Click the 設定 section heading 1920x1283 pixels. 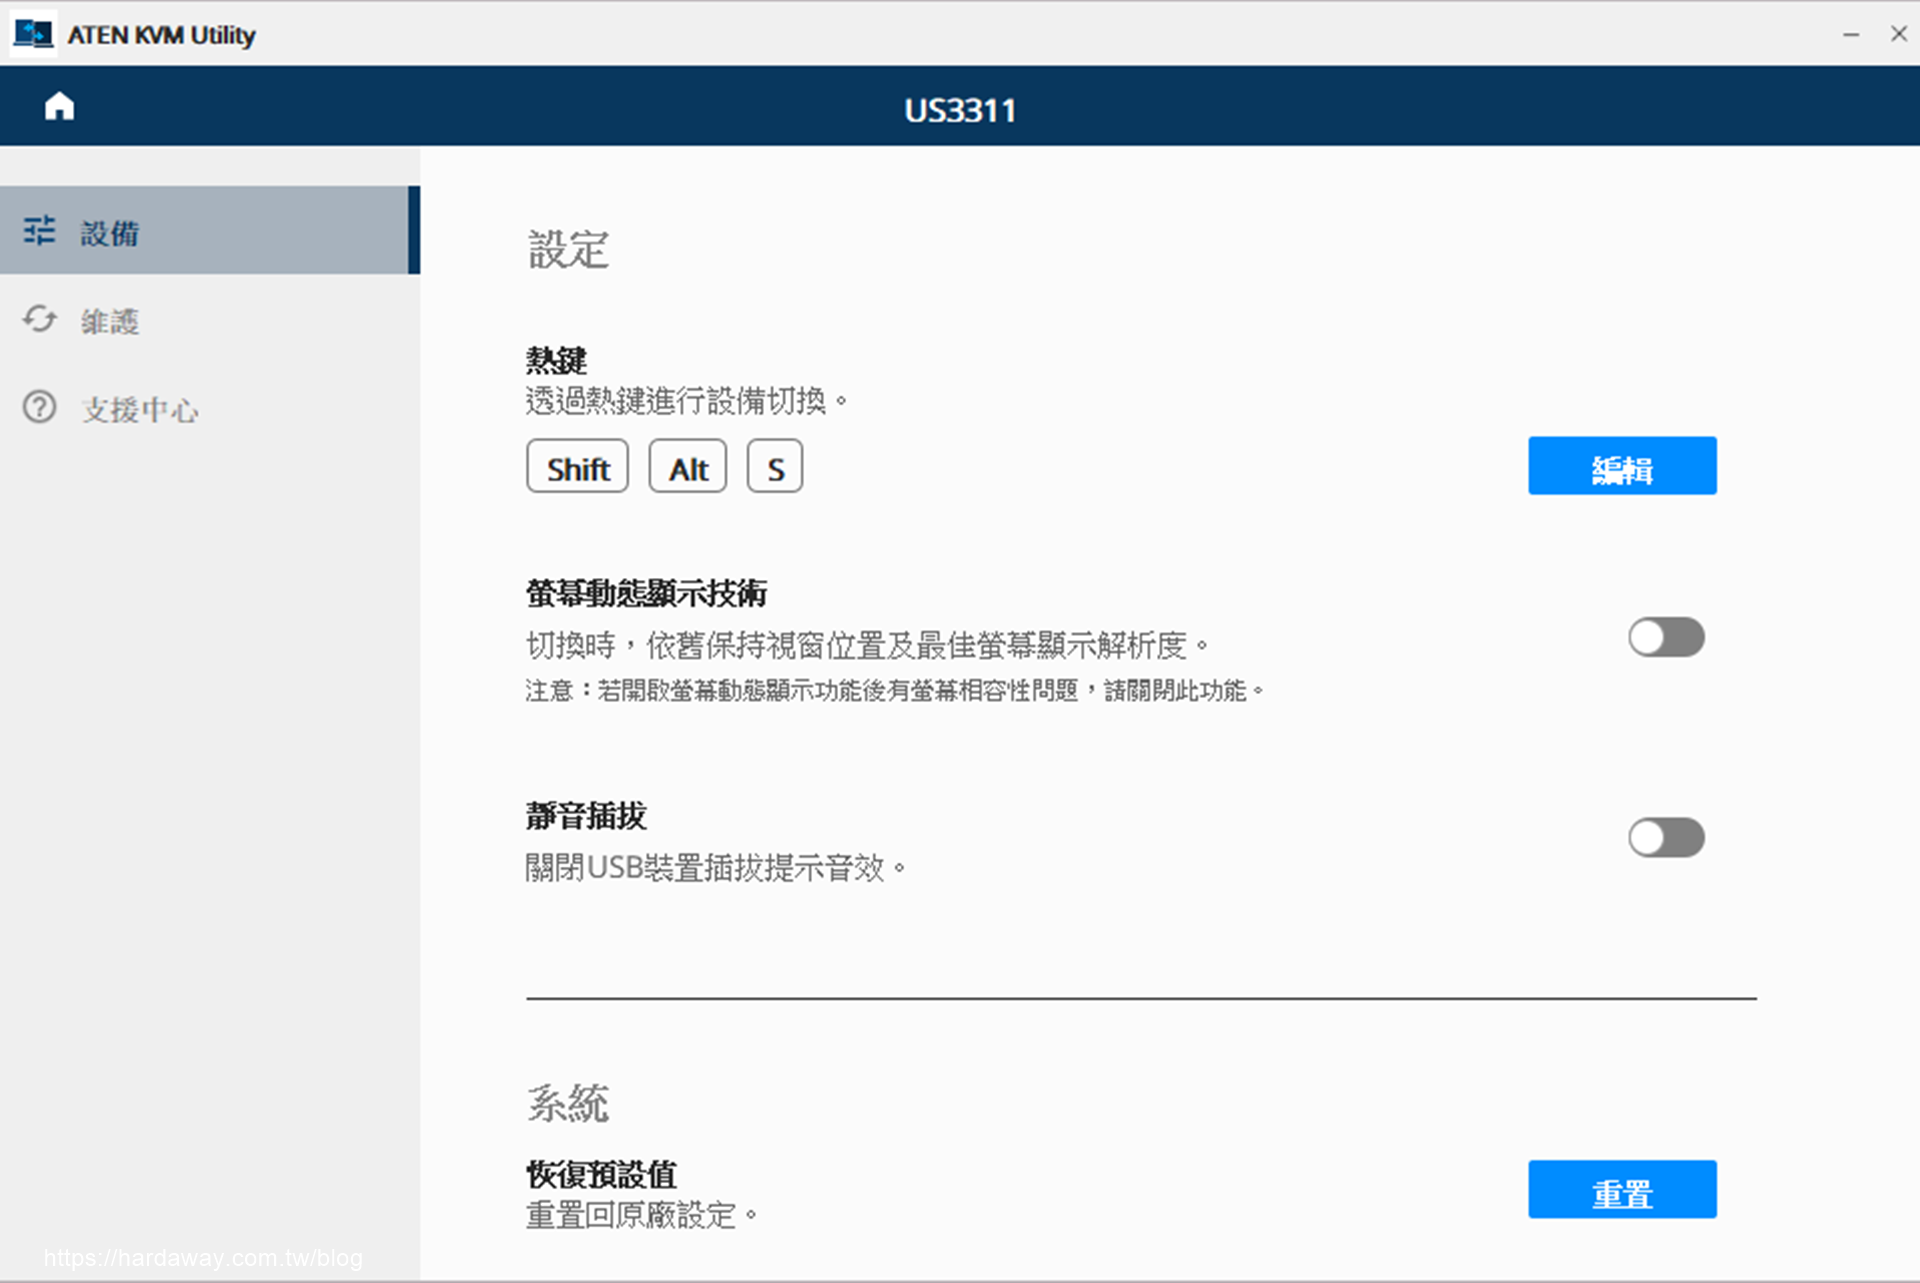pos(568,250)
